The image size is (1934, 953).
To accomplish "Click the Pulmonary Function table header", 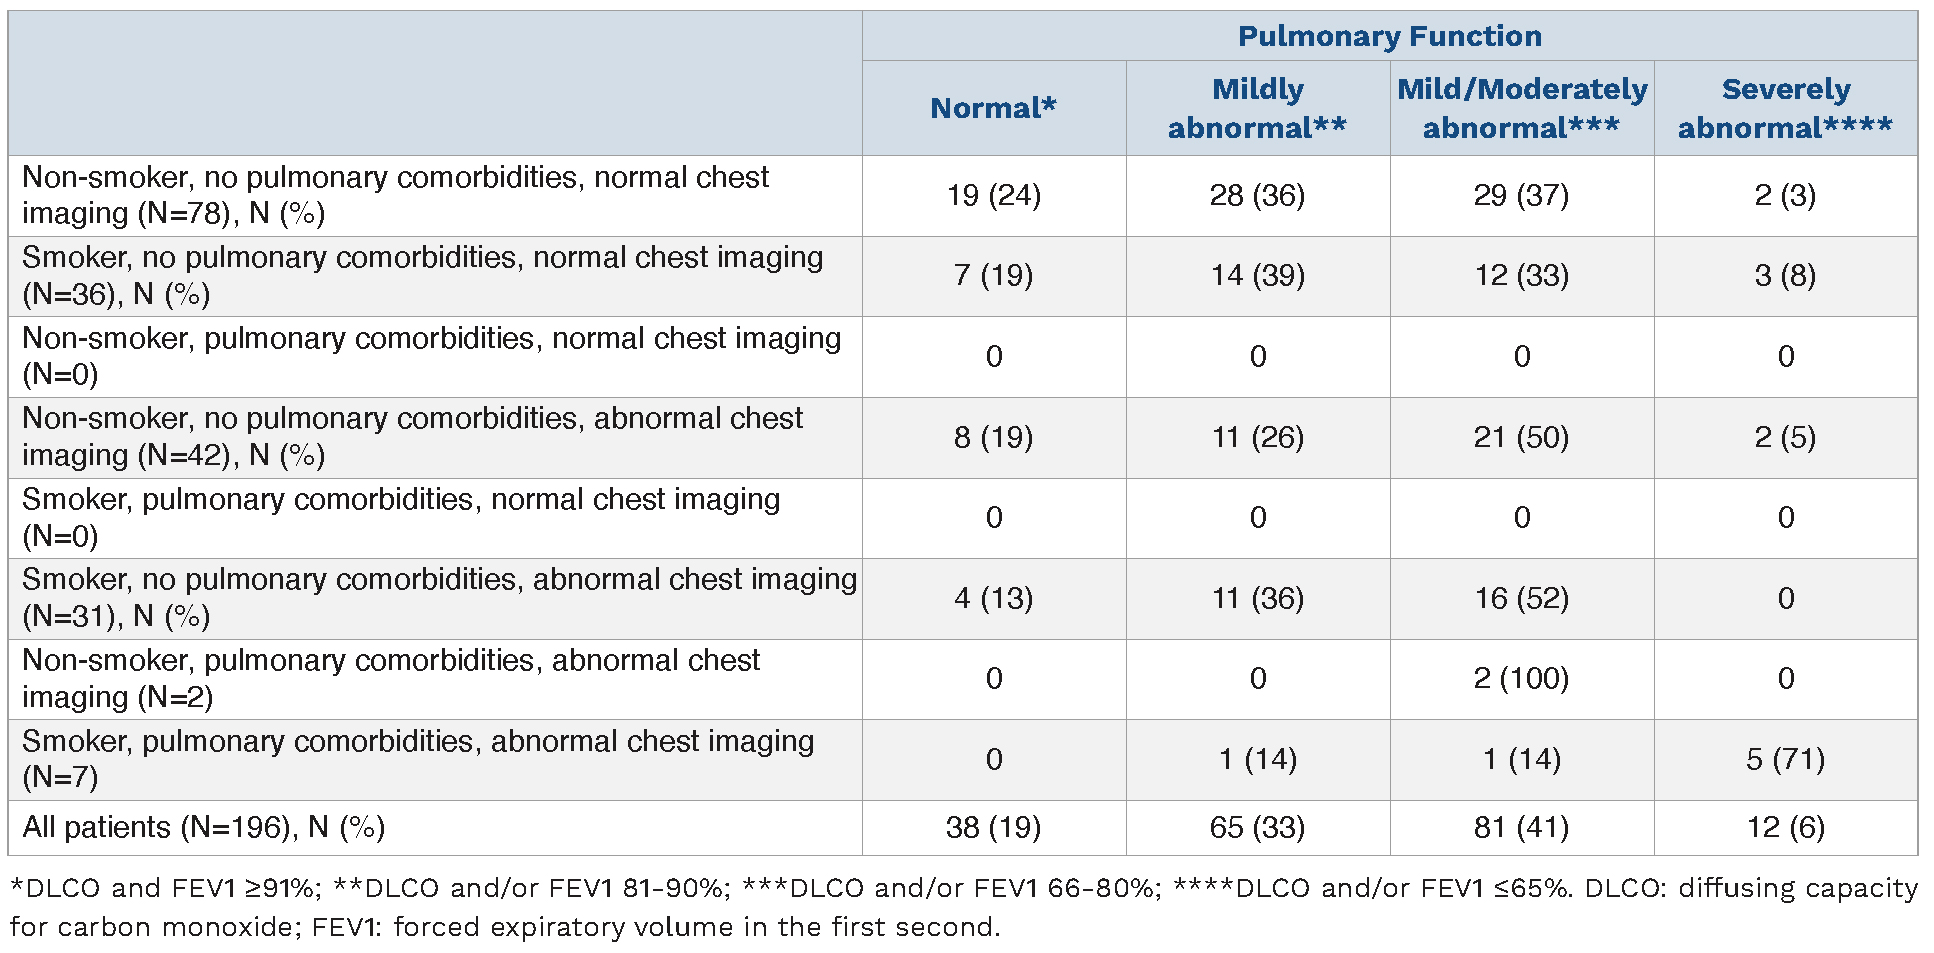I will coord(1389,36).
